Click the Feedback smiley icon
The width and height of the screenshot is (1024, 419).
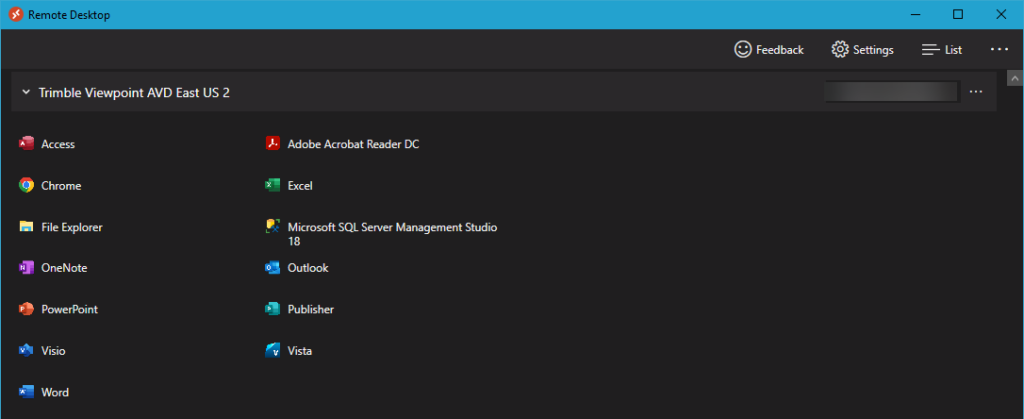coord(743,50)
